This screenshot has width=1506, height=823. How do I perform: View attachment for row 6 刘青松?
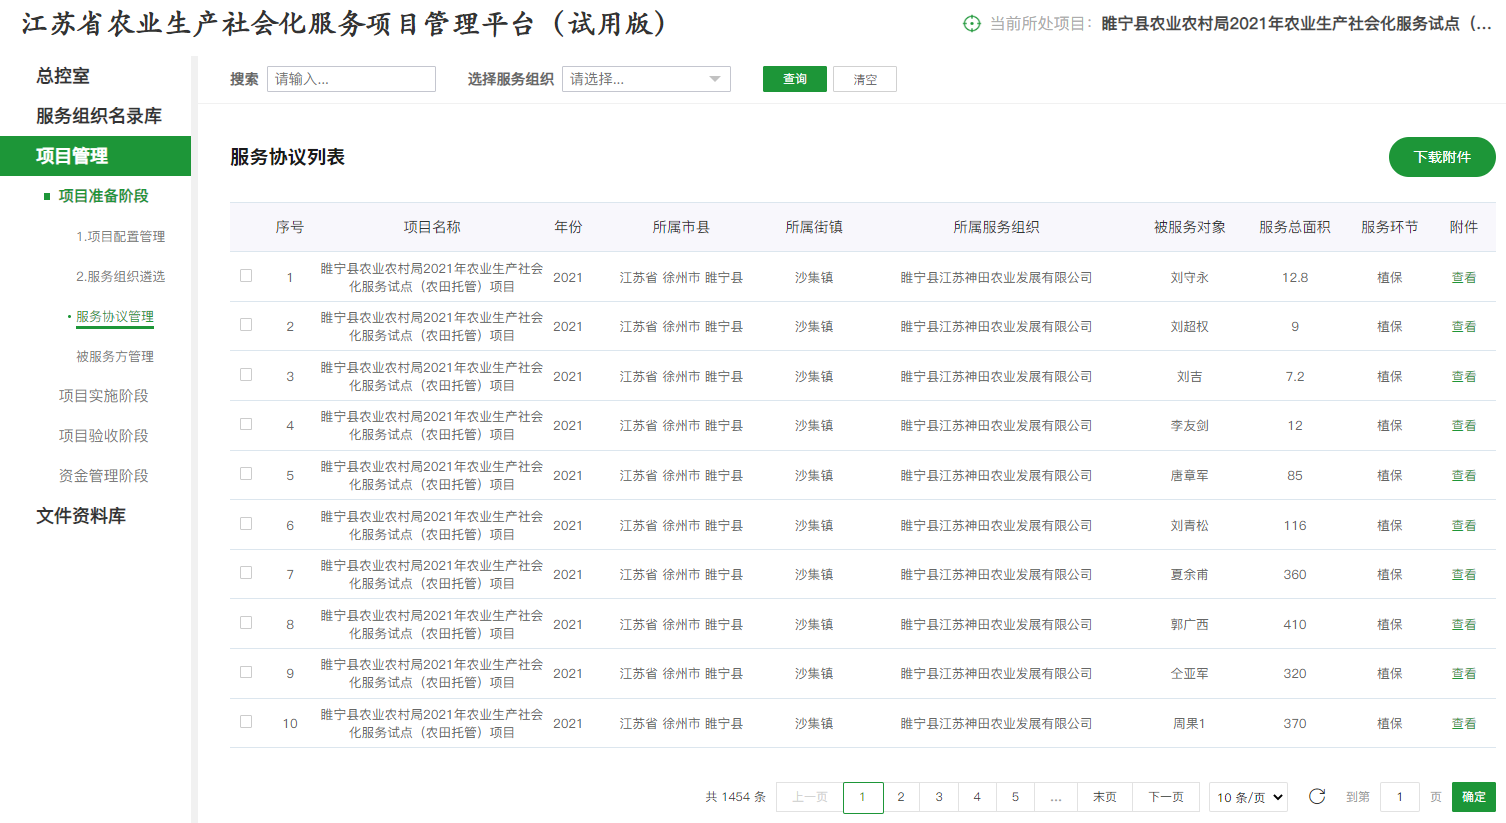(x=1464, y=525)
